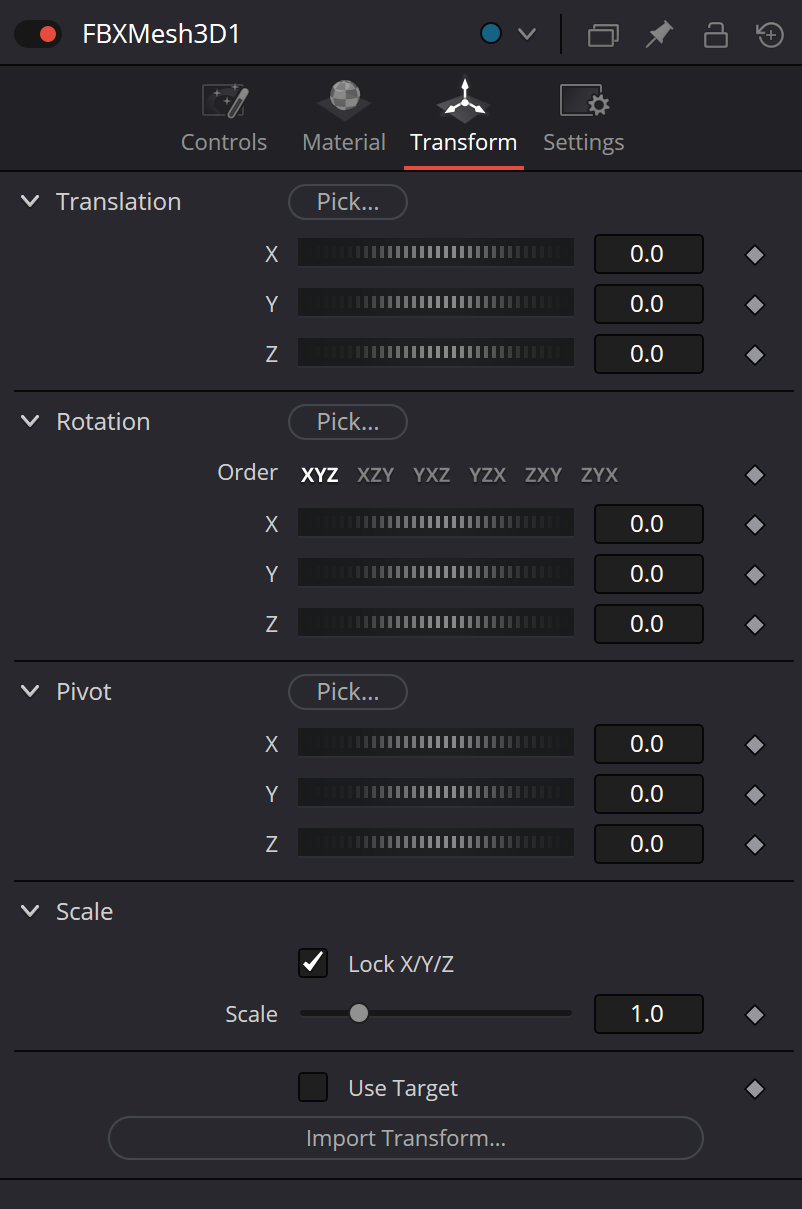Screen dimensions: 802x1209
Task: Click the Pivot Pick... button
Action: pyautogui.click(x=348, y=692)
